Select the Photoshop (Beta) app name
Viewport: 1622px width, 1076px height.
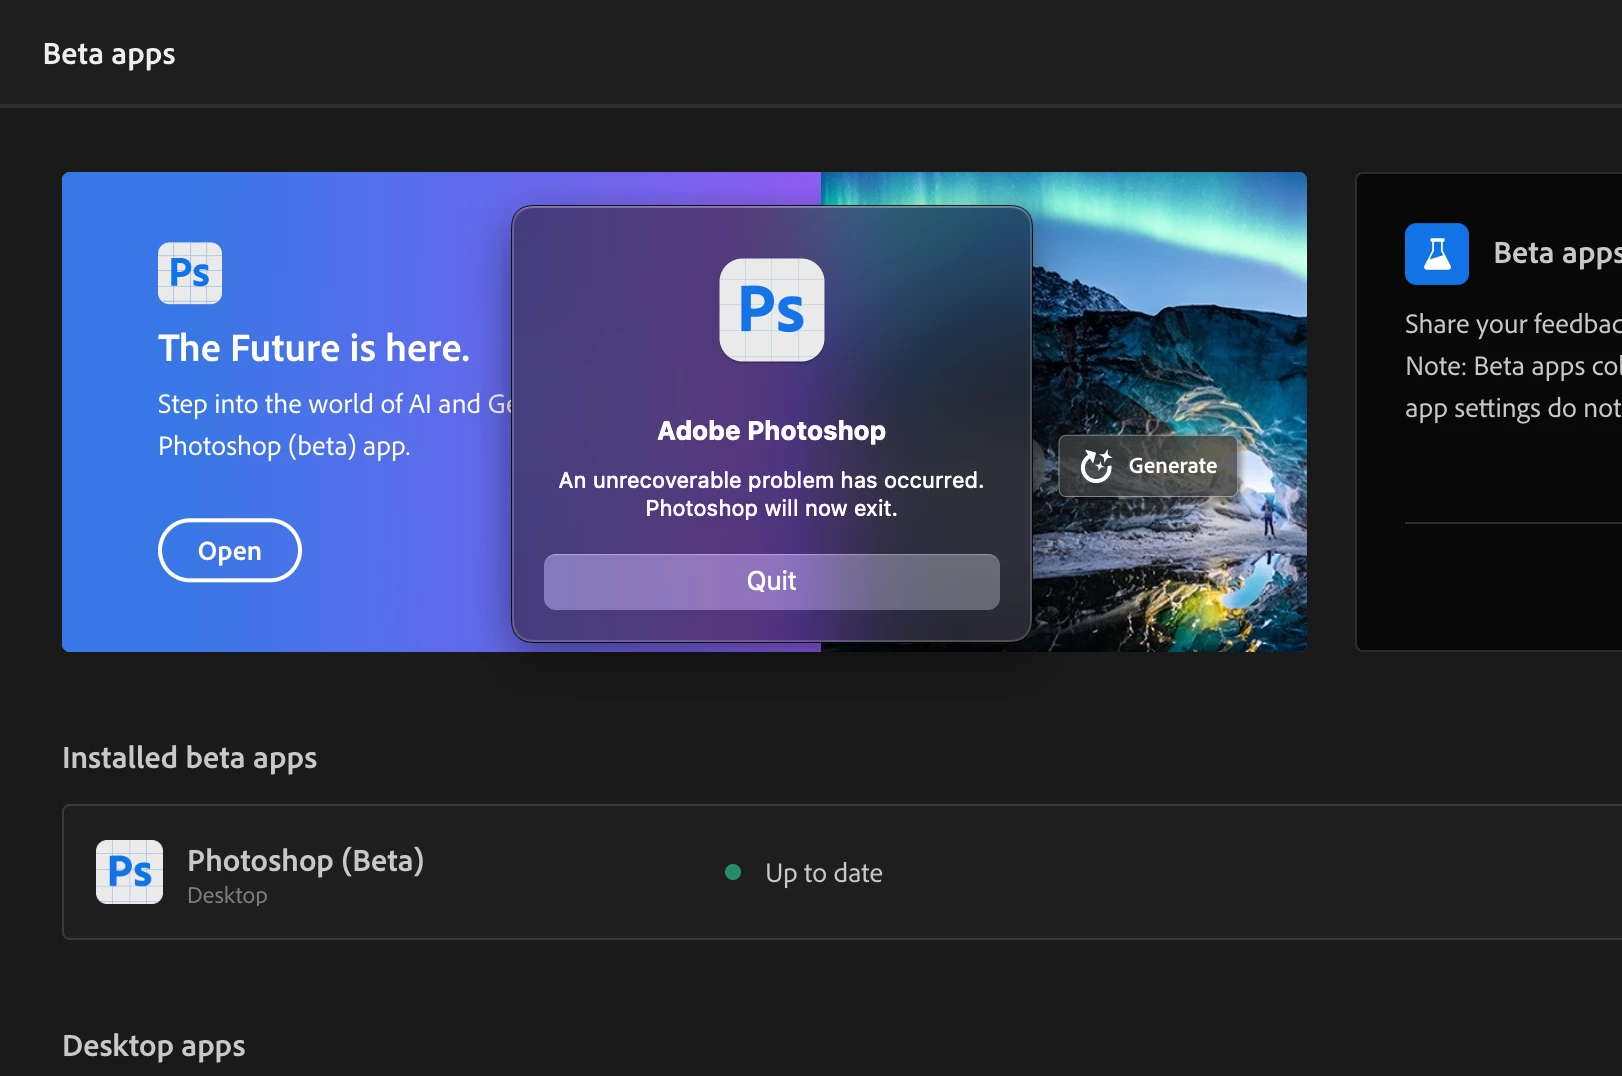305,860
